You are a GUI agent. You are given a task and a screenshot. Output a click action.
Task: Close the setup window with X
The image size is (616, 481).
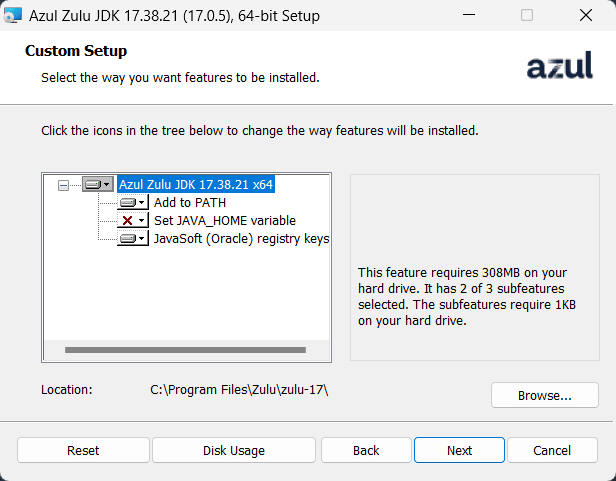(586, 15)
